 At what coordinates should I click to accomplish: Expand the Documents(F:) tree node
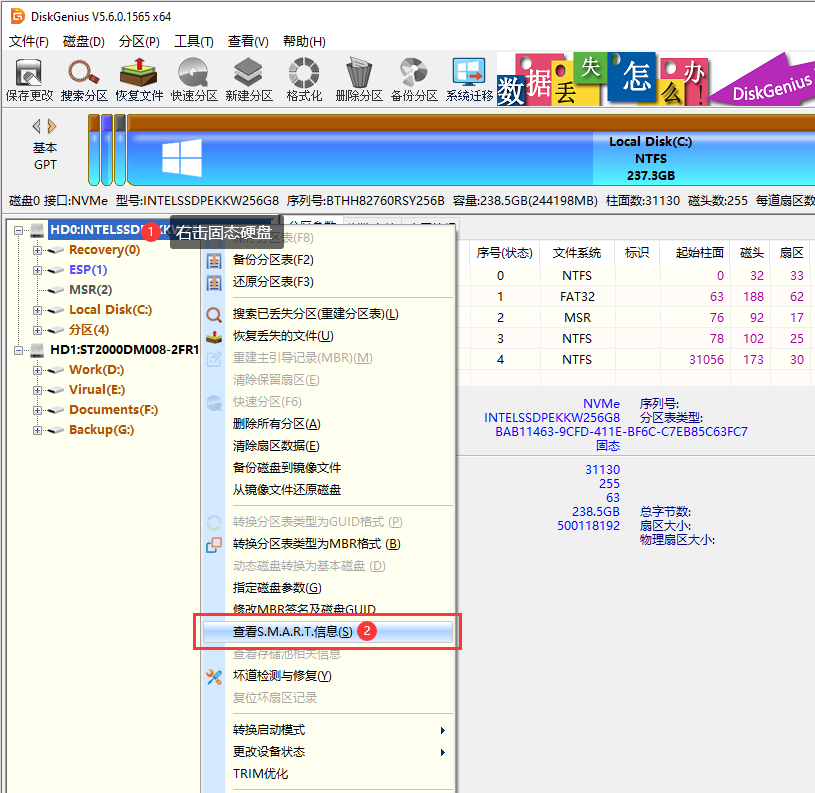(x=37, y=410)
